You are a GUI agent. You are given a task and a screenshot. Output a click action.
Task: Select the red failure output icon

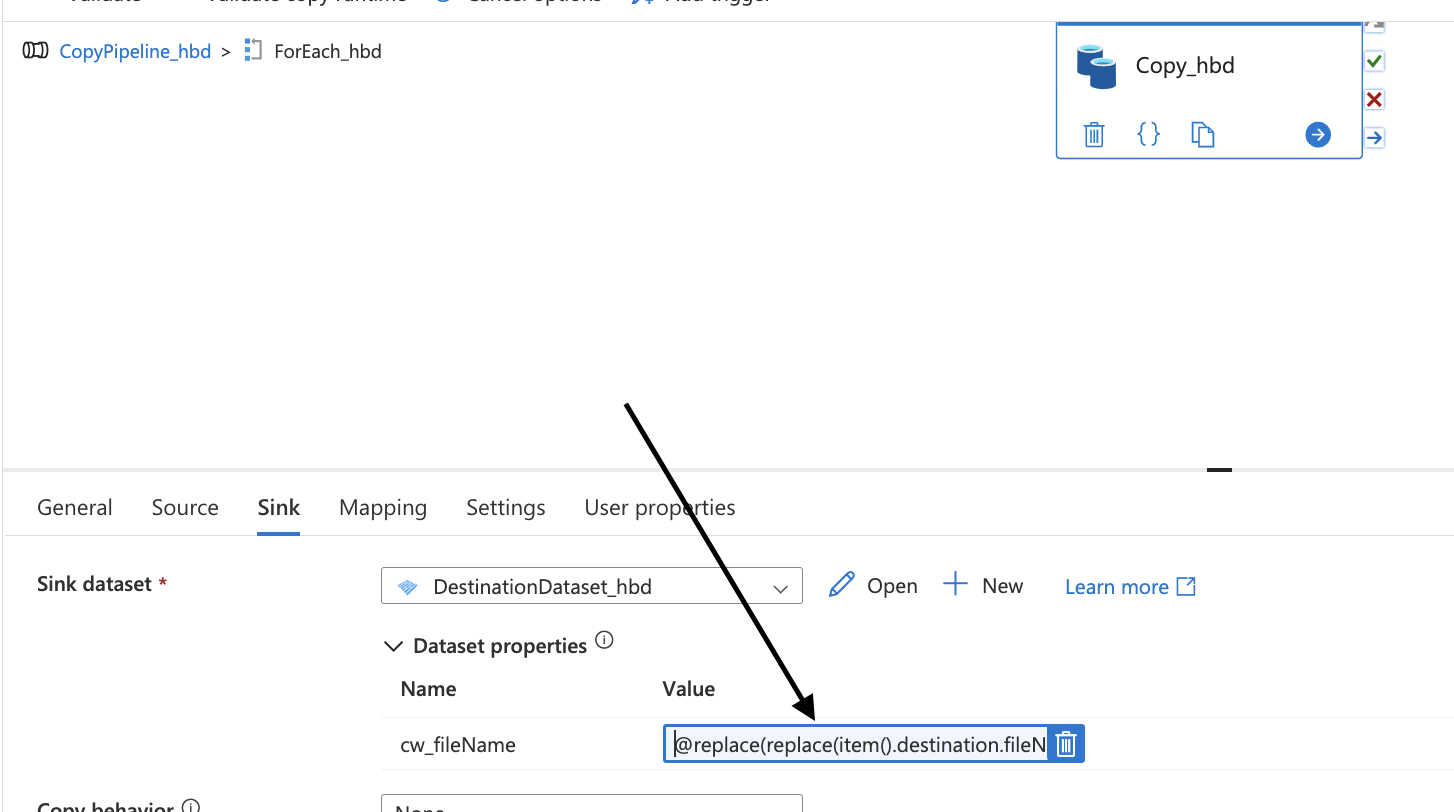click(1373, 99)
